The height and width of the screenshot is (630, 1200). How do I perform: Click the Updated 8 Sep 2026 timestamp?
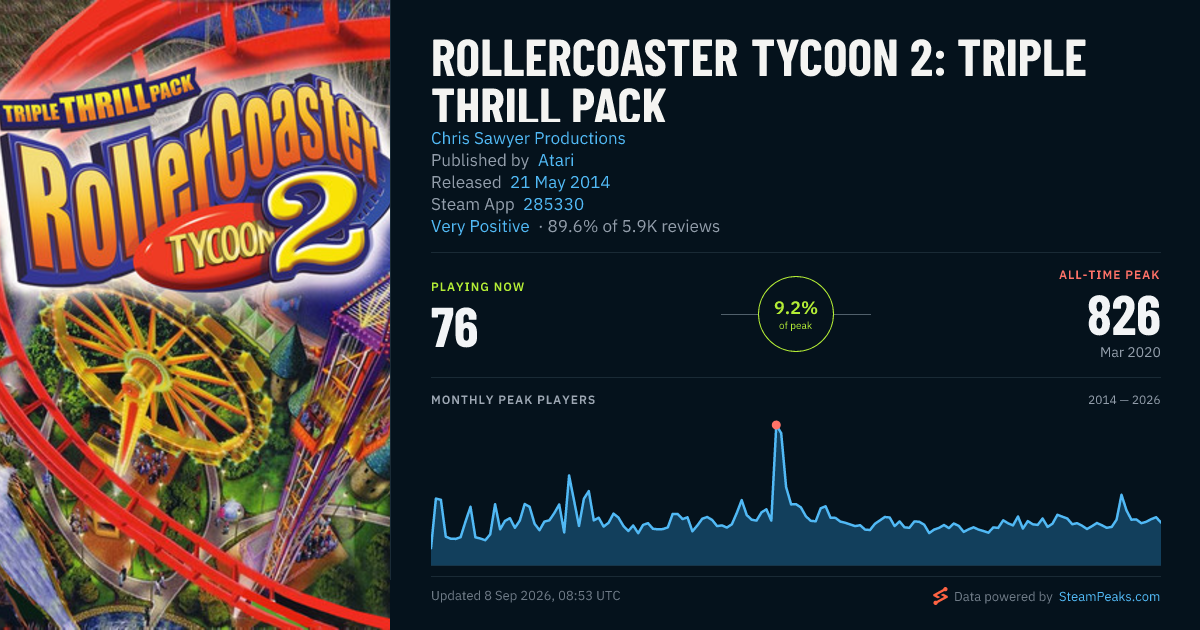point(526,596)
